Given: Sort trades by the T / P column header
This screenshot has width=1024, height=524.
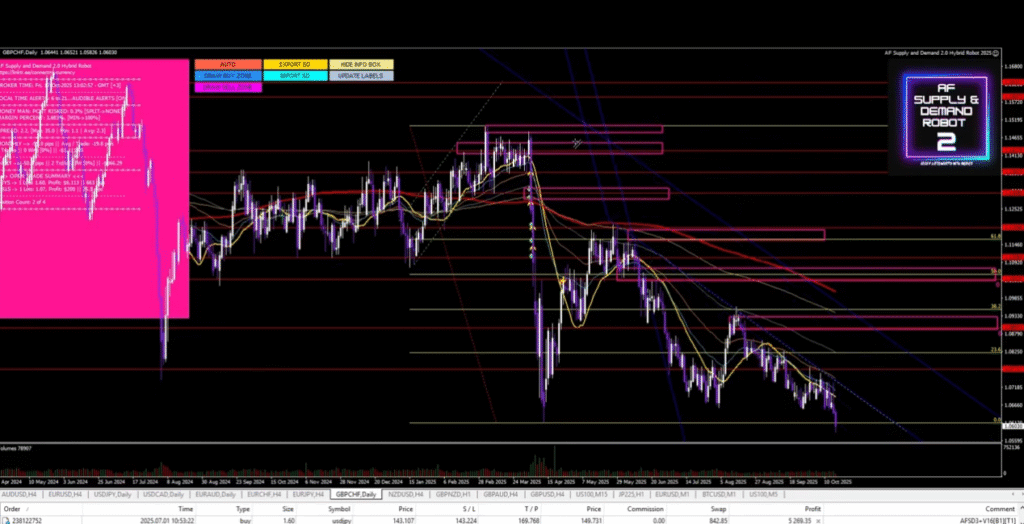Looking at the screenshot, I should click(x=531, y=508).
